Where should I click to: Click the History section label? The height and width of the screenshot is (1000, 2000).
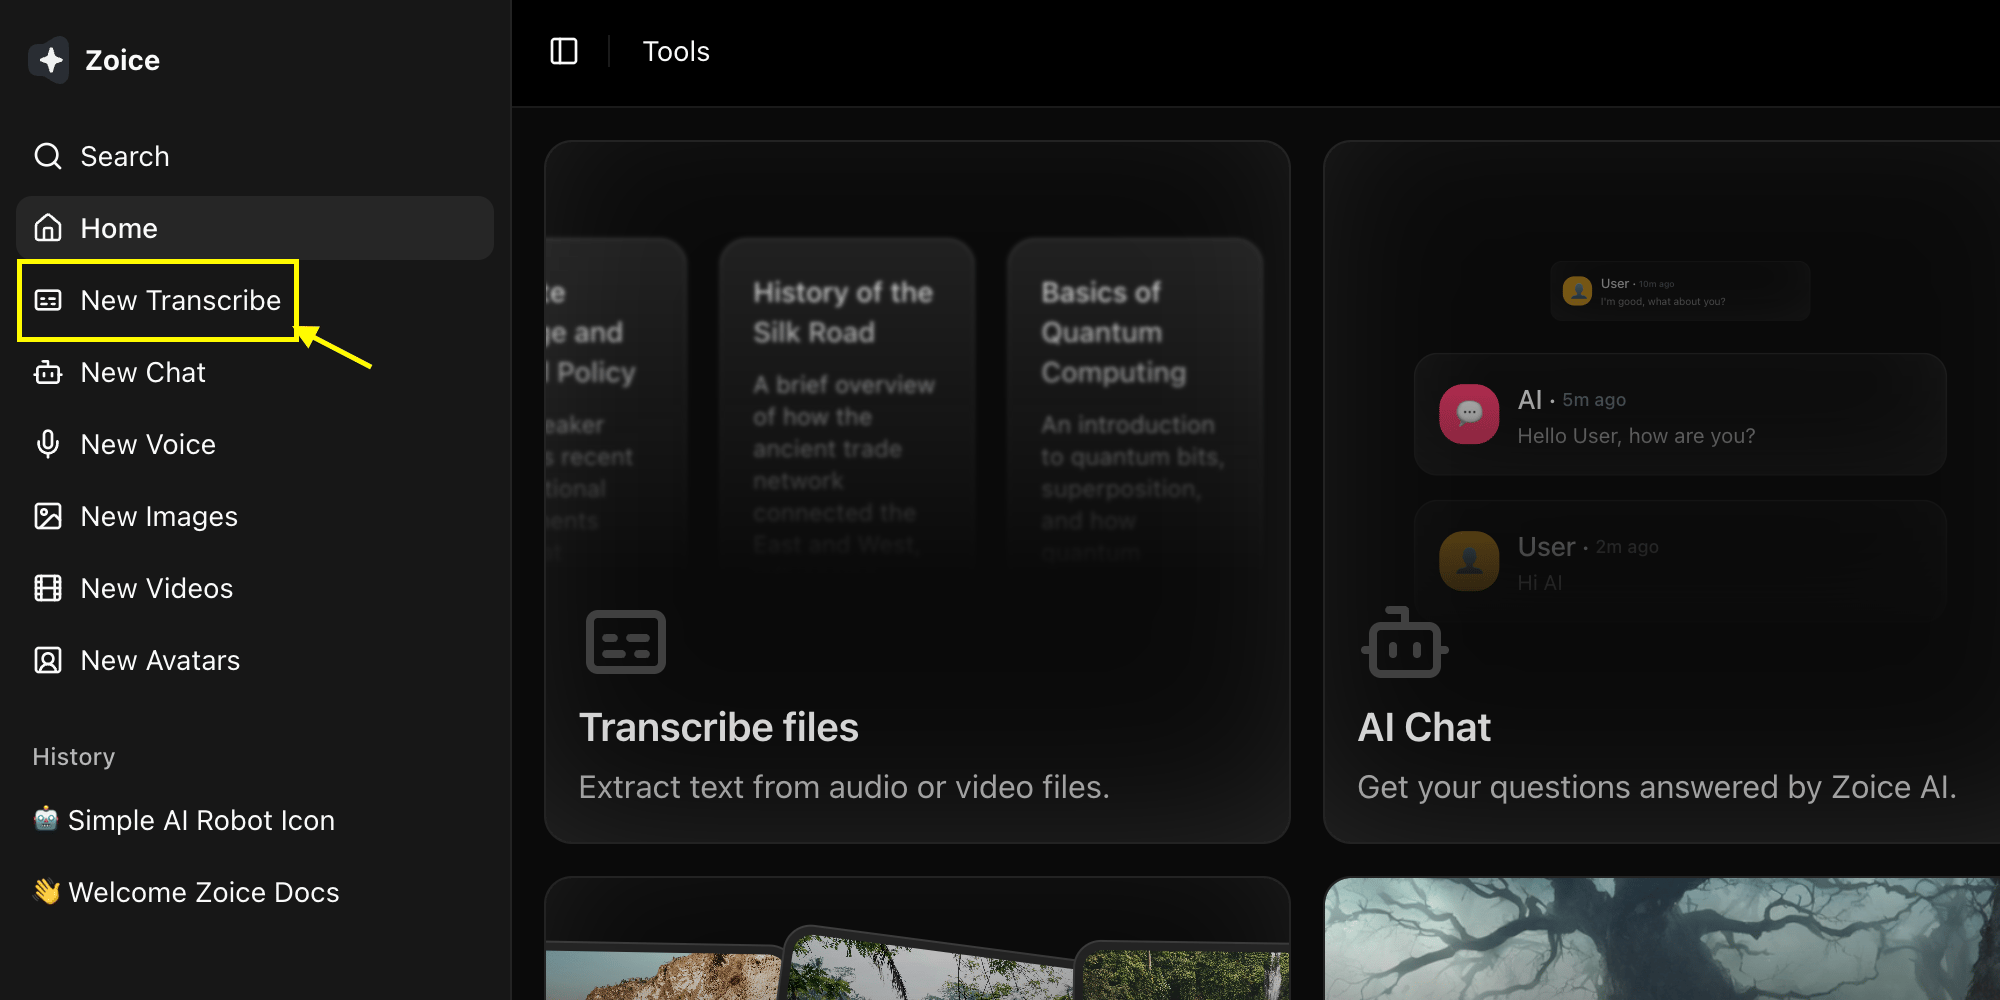pyautogui.click(x=74, y=756)
